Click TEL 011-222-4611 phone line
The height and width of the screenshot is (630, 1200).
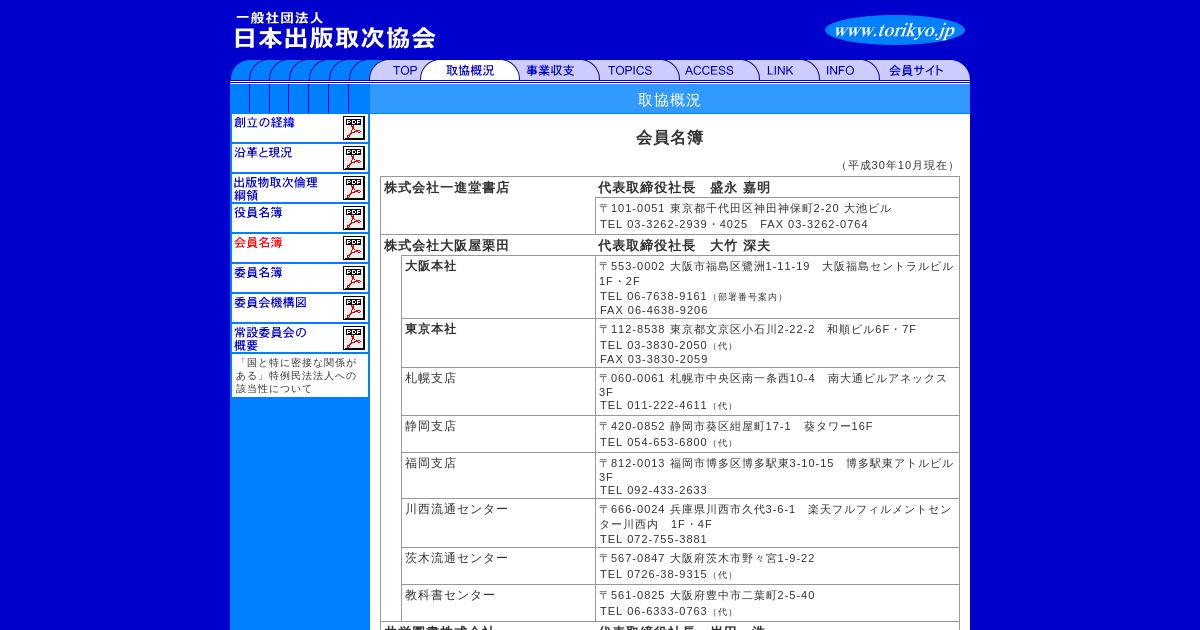[666, 406]
